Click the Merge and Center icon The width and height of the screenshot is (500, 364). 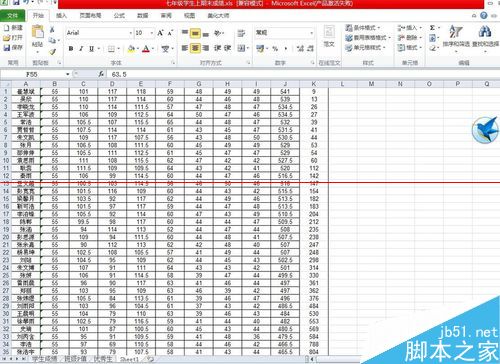pos(241,48)
